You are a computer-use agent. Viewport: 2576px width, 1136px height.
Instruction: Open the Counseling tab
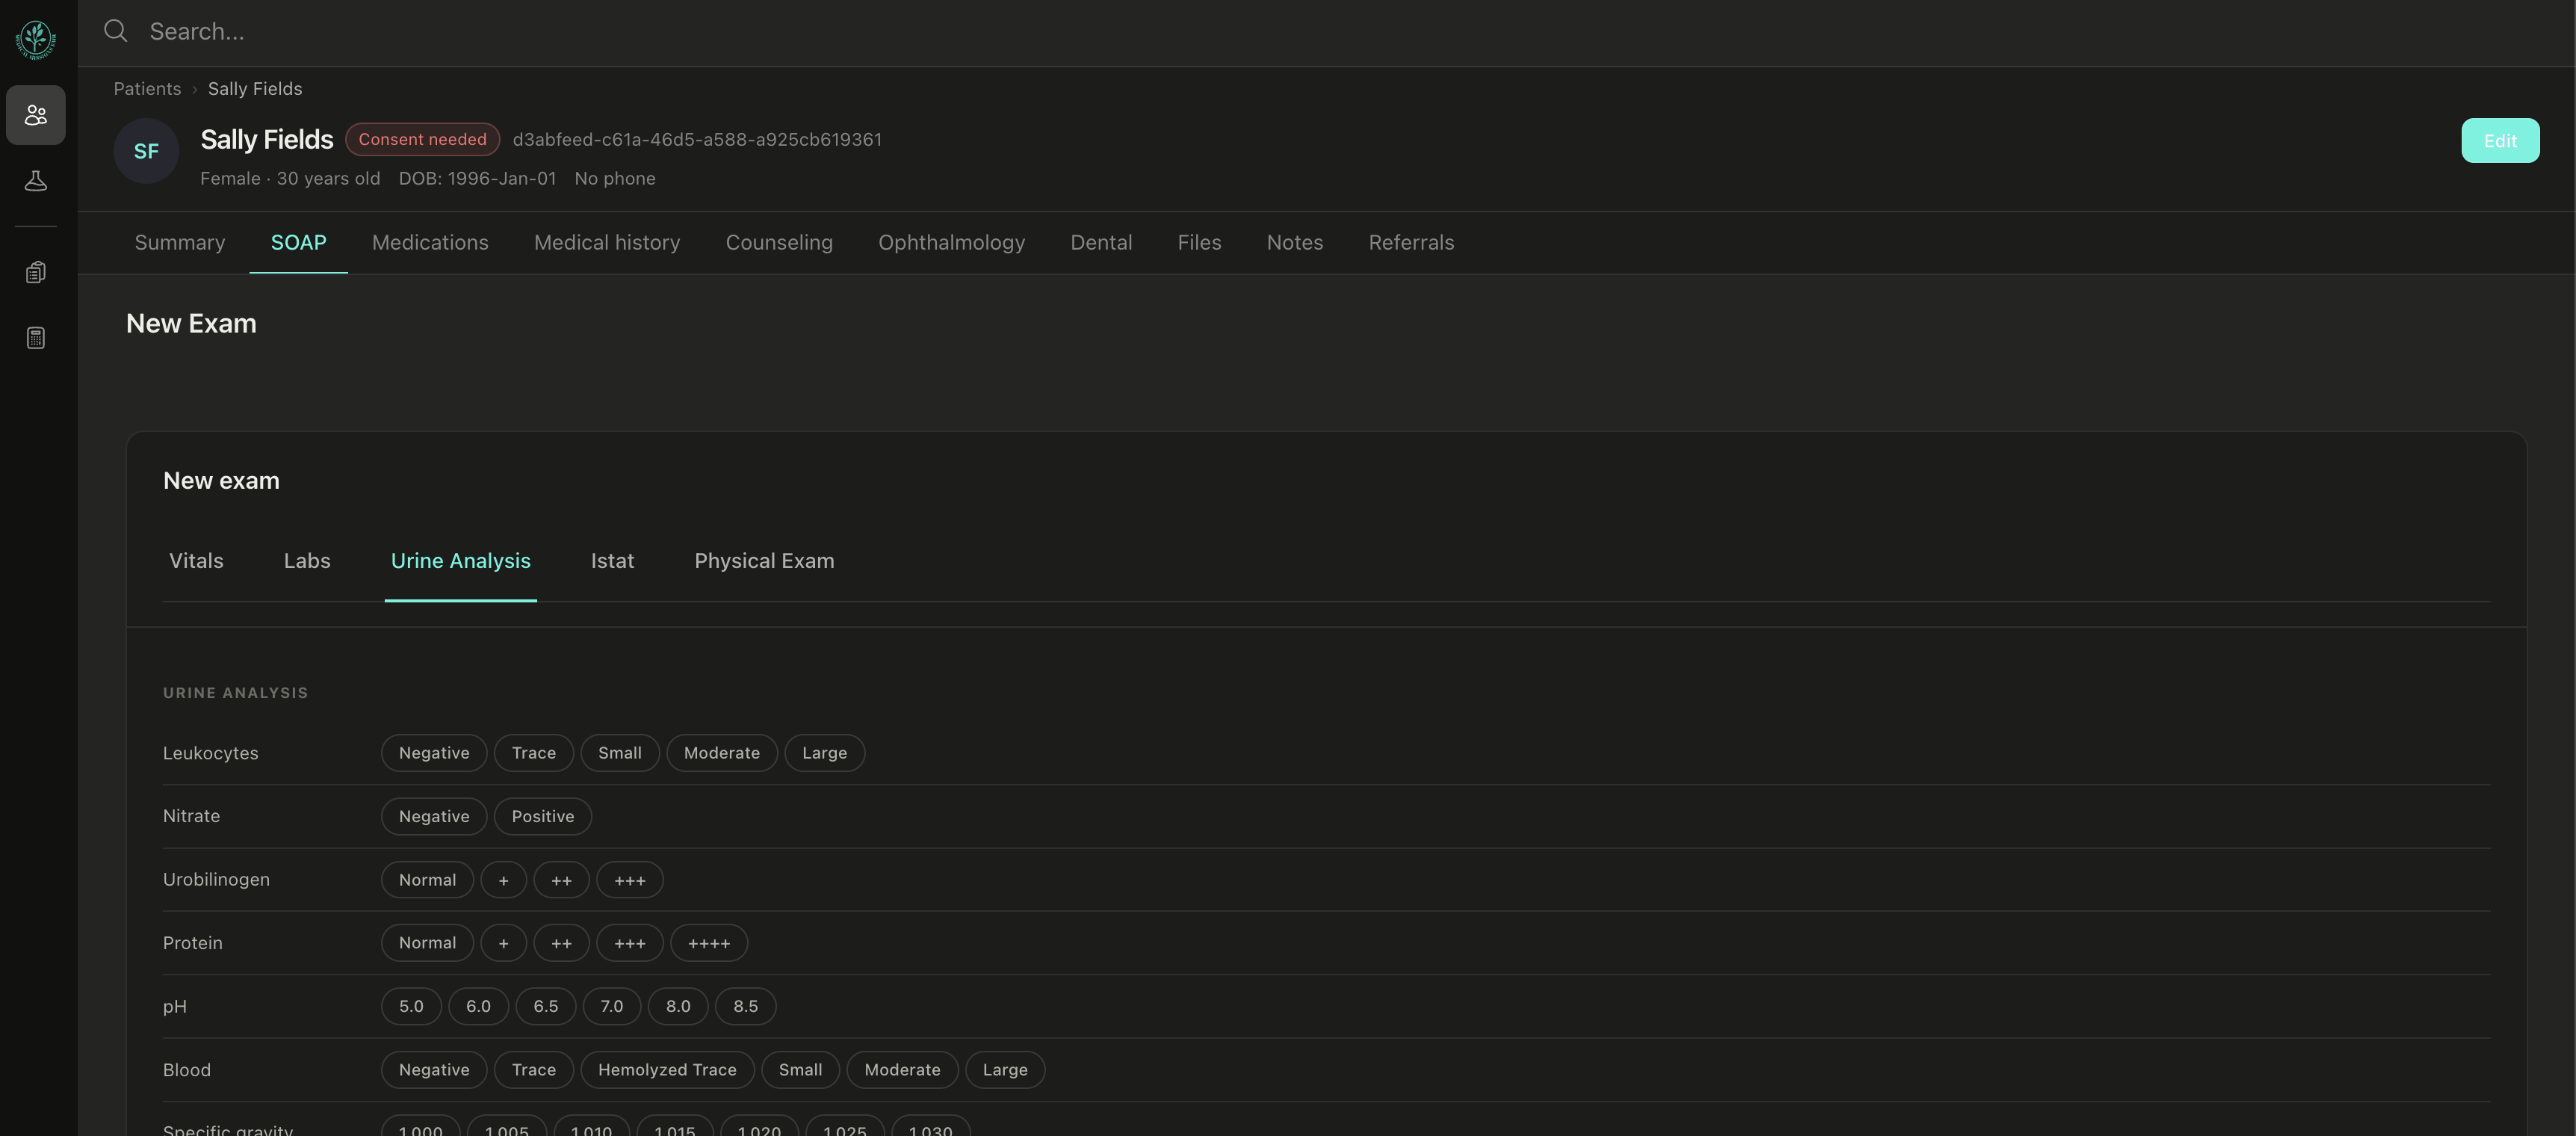point(779,242)
